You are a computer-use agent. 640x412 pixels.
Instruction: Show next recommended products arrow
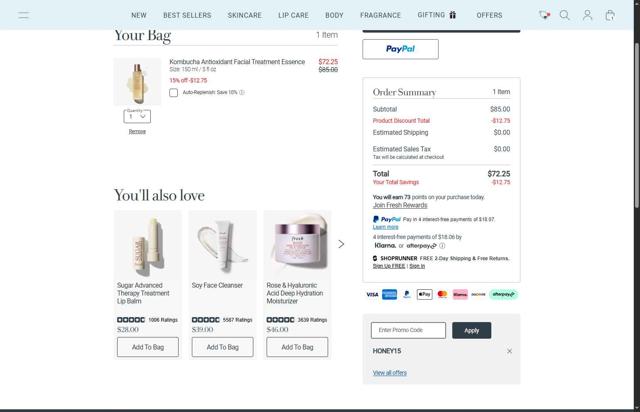click(341, 244)
